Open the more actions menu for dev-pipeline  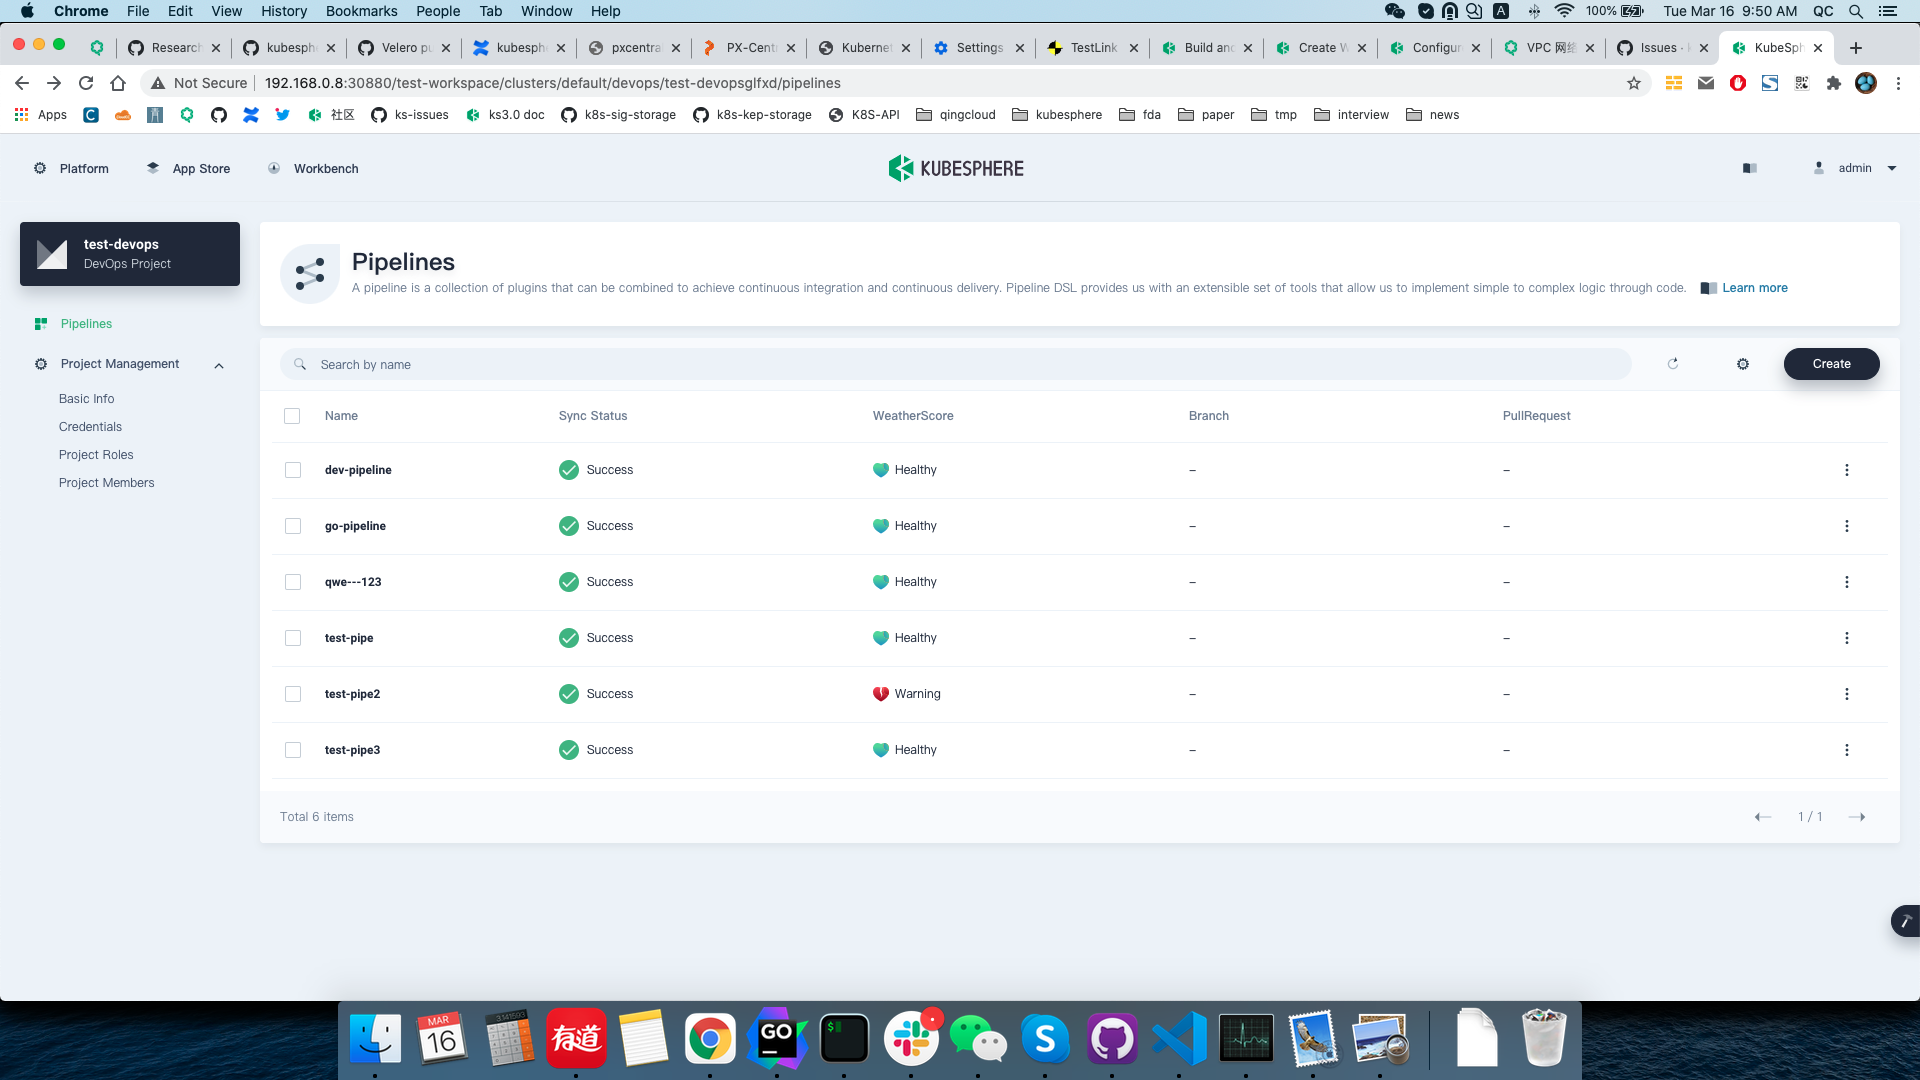pyautogui.click(x=1847, y=470)
